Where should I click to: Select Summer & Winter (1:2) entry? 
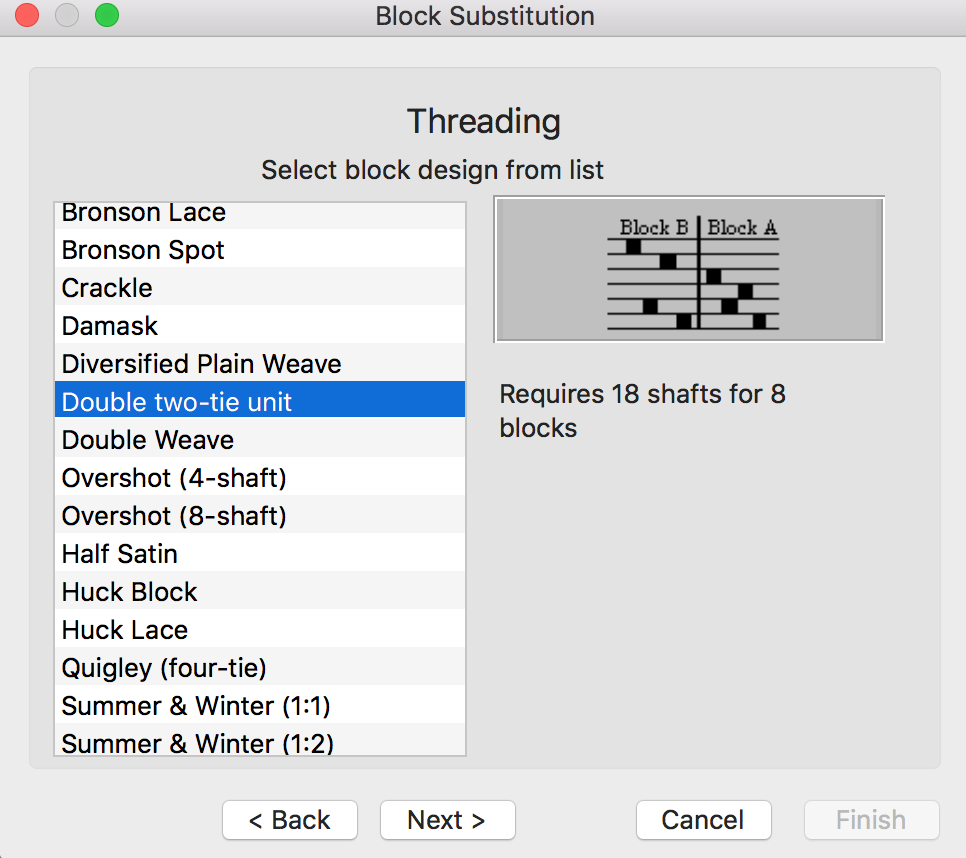(197, 743)
